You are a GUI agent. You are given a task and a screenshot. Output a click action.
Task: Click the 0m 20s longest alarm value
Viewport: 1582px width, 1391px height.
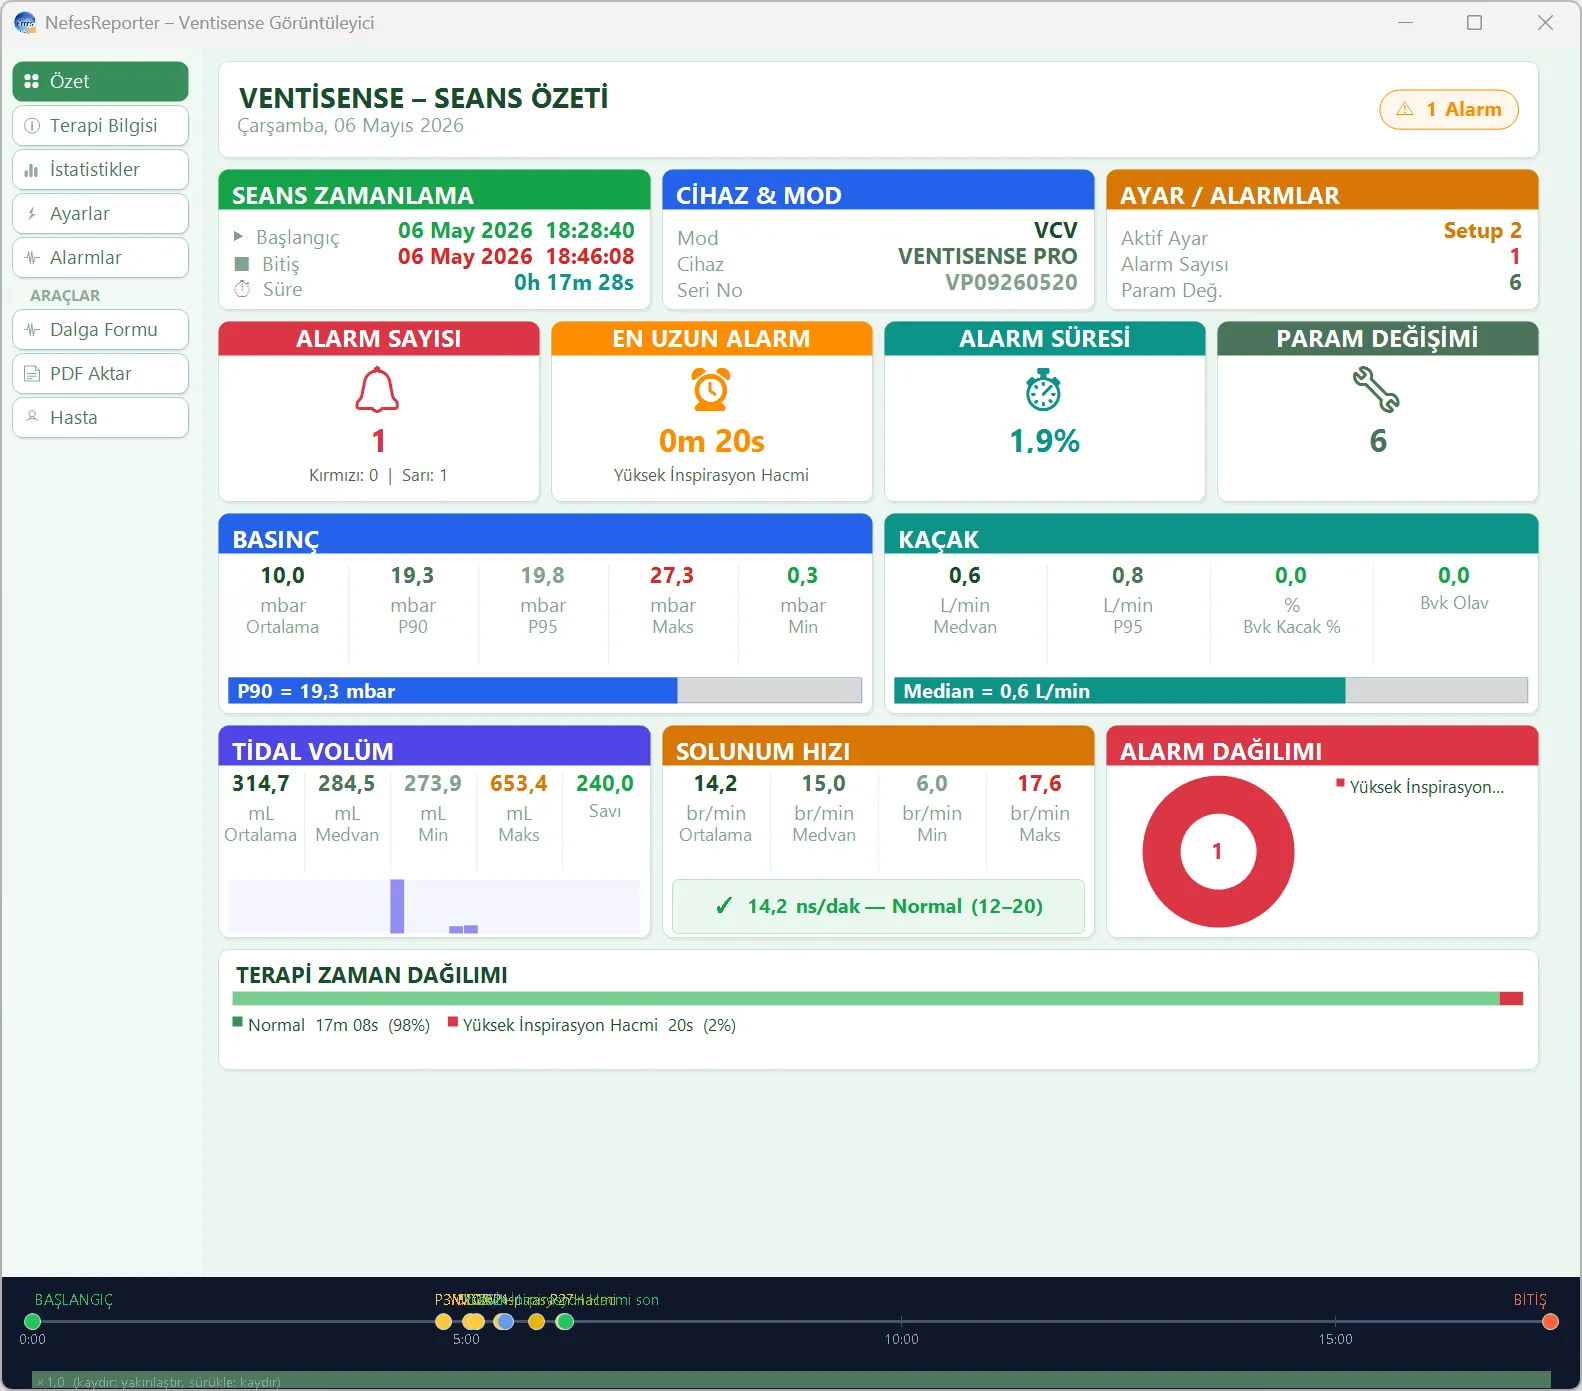(711, 441)
